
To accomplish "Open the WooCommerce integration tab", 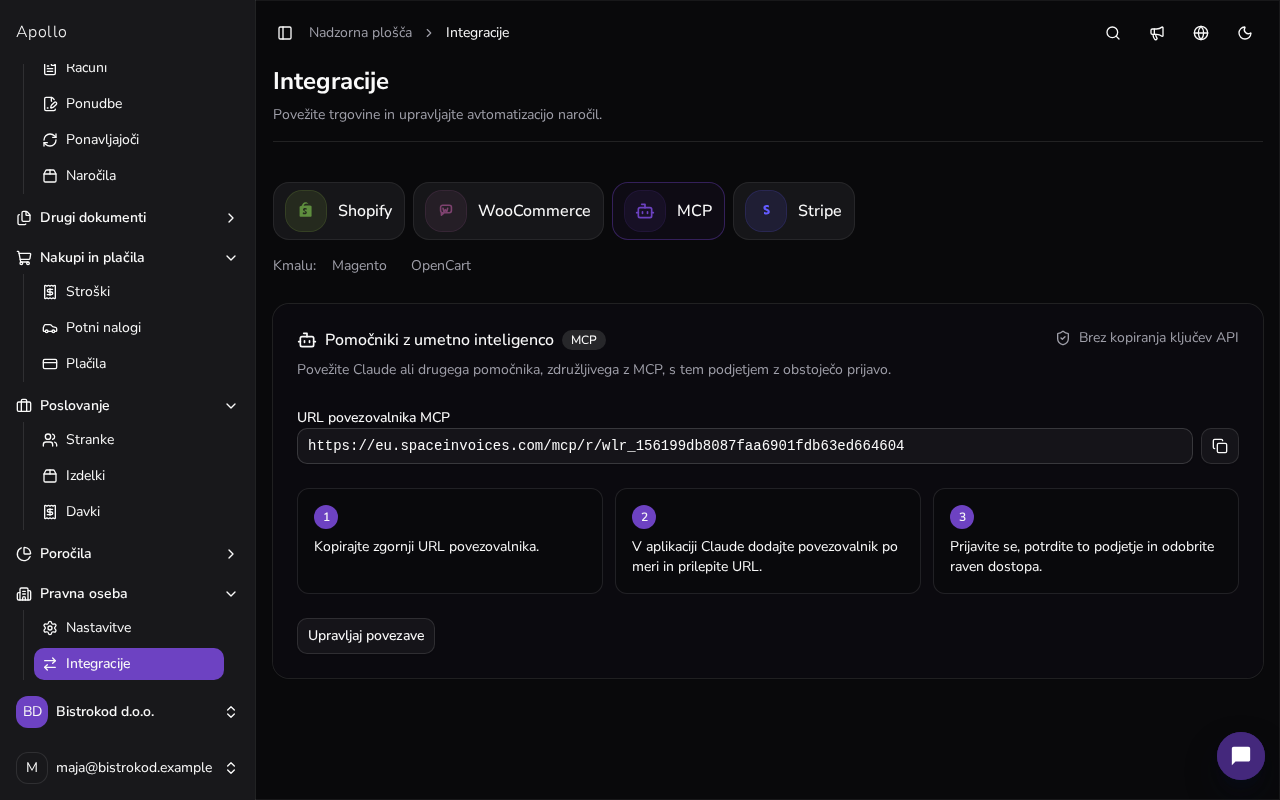I will (508, 211).
